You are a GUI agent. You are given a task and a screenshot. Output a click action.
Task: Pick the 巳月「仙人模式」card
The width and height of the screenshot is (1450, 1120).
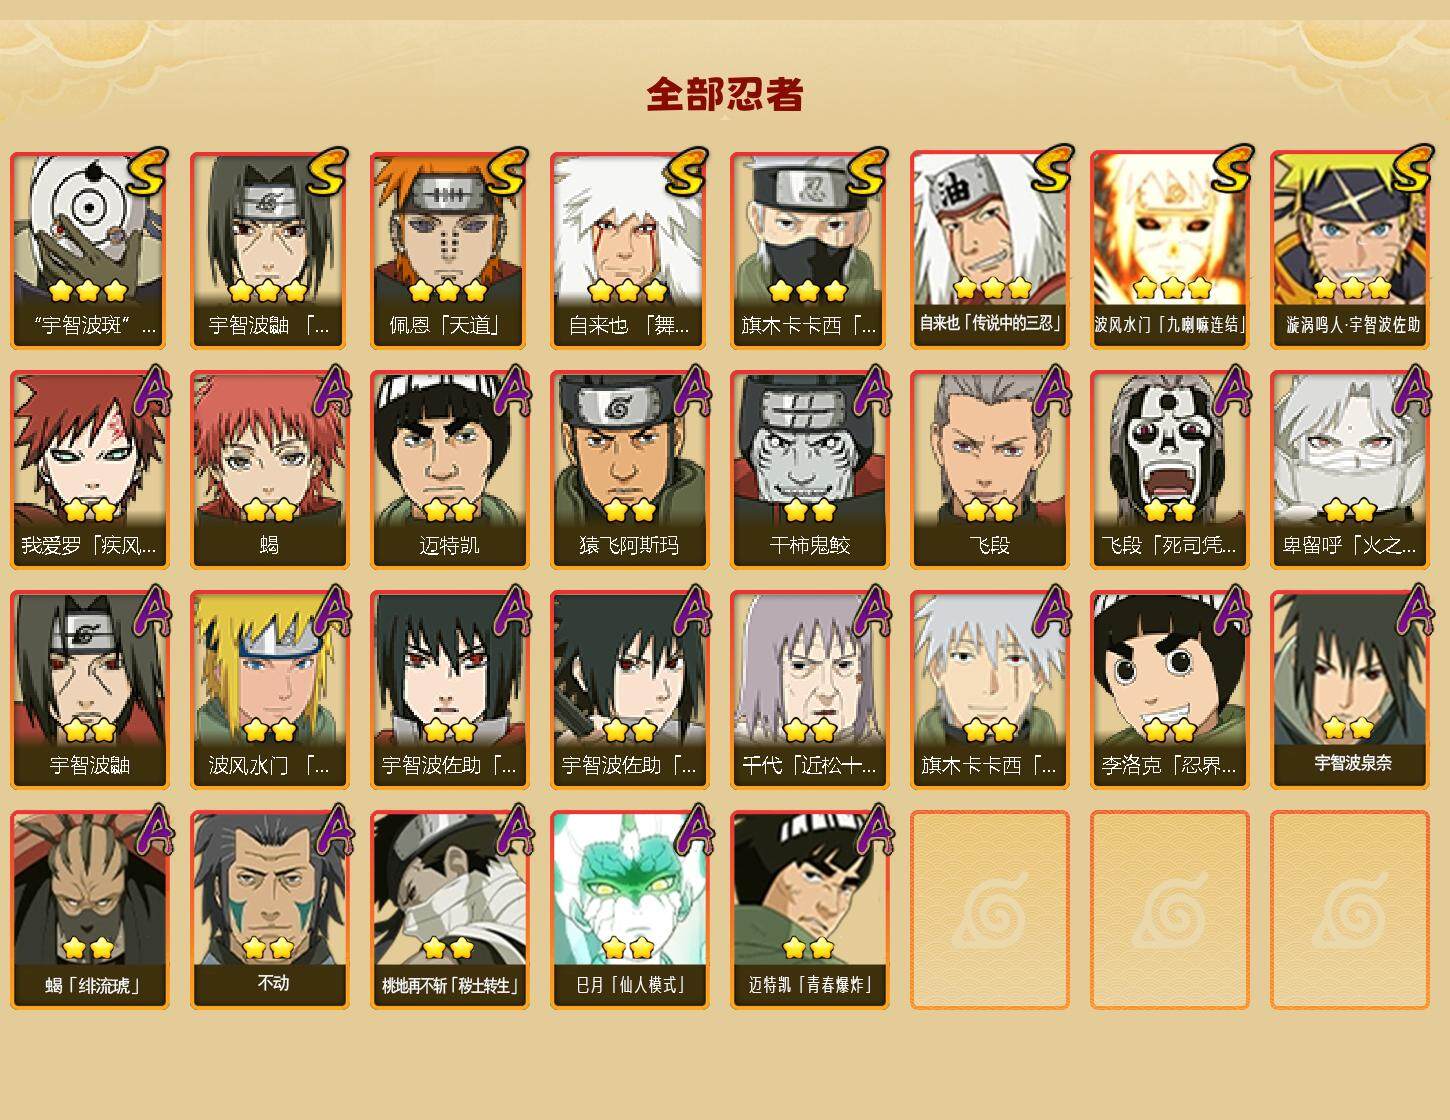pos(629,910)
